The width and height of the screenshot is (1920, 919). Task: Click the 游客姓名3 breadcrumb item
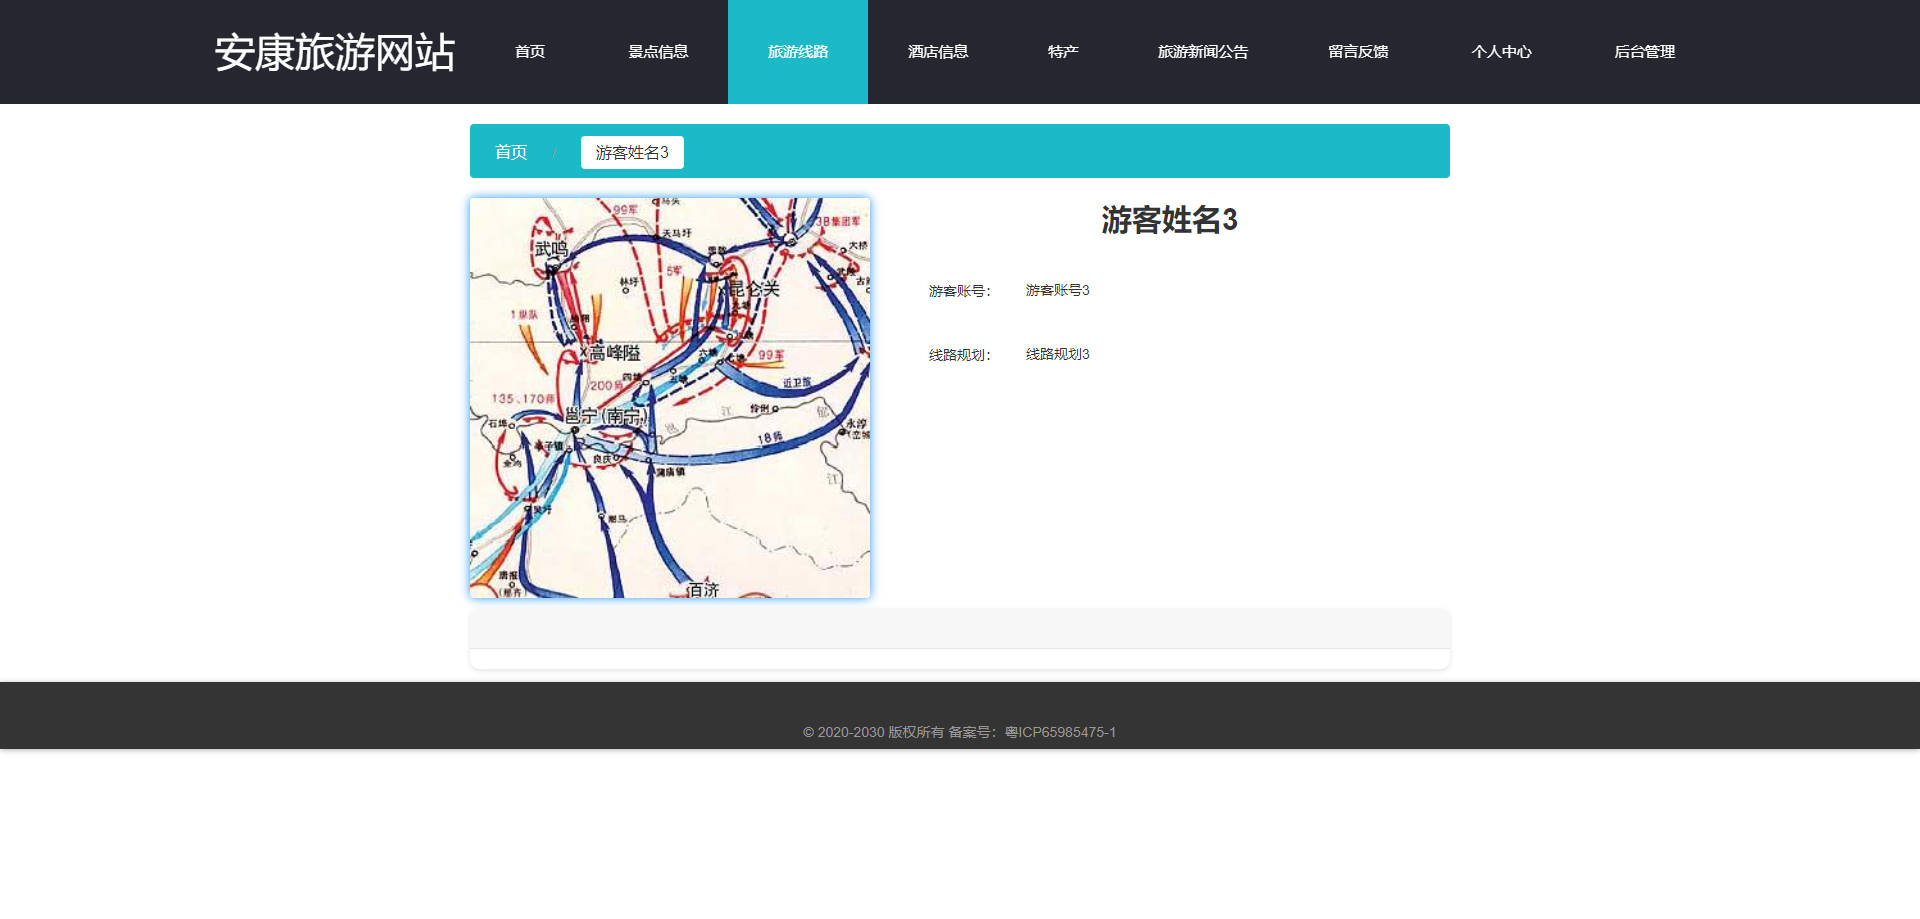pyautogui.click(x=632, y=152)
